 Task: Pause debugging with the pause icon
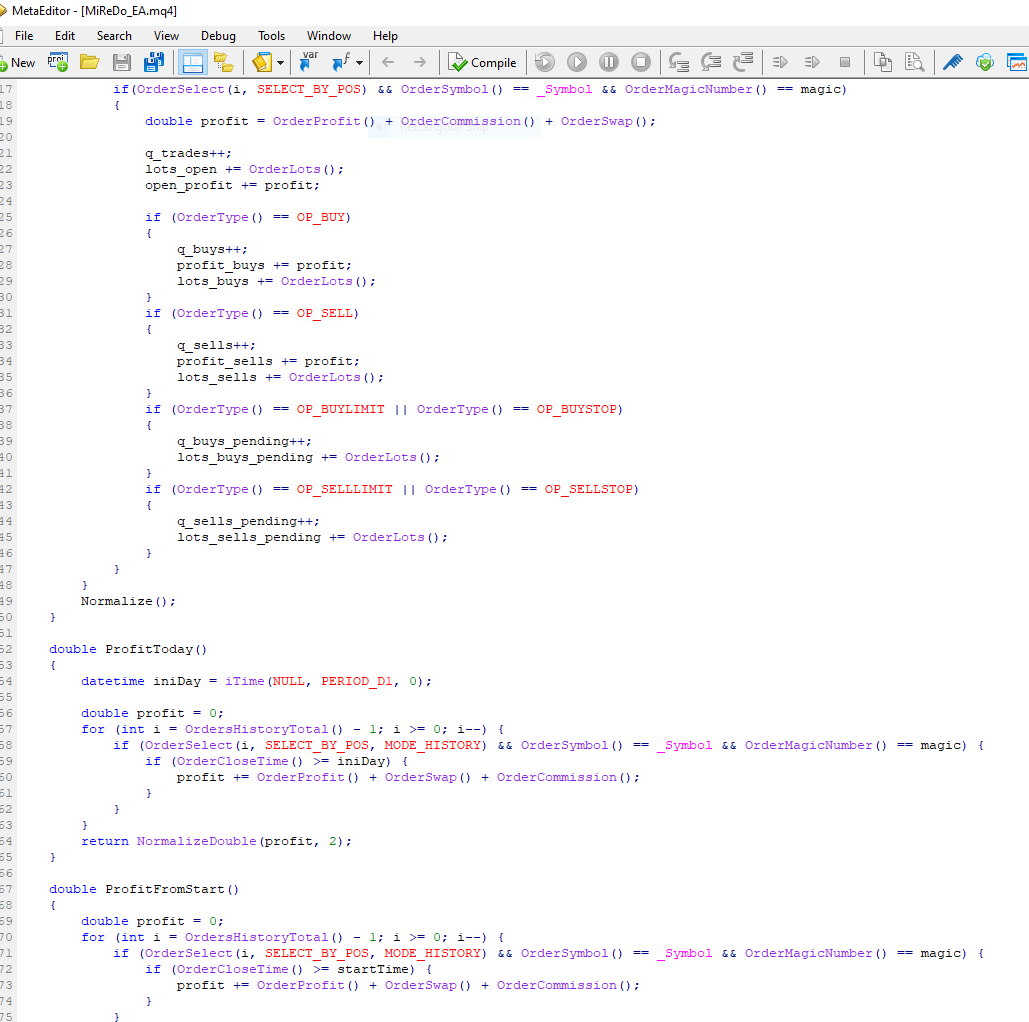(x=609, y=62)
